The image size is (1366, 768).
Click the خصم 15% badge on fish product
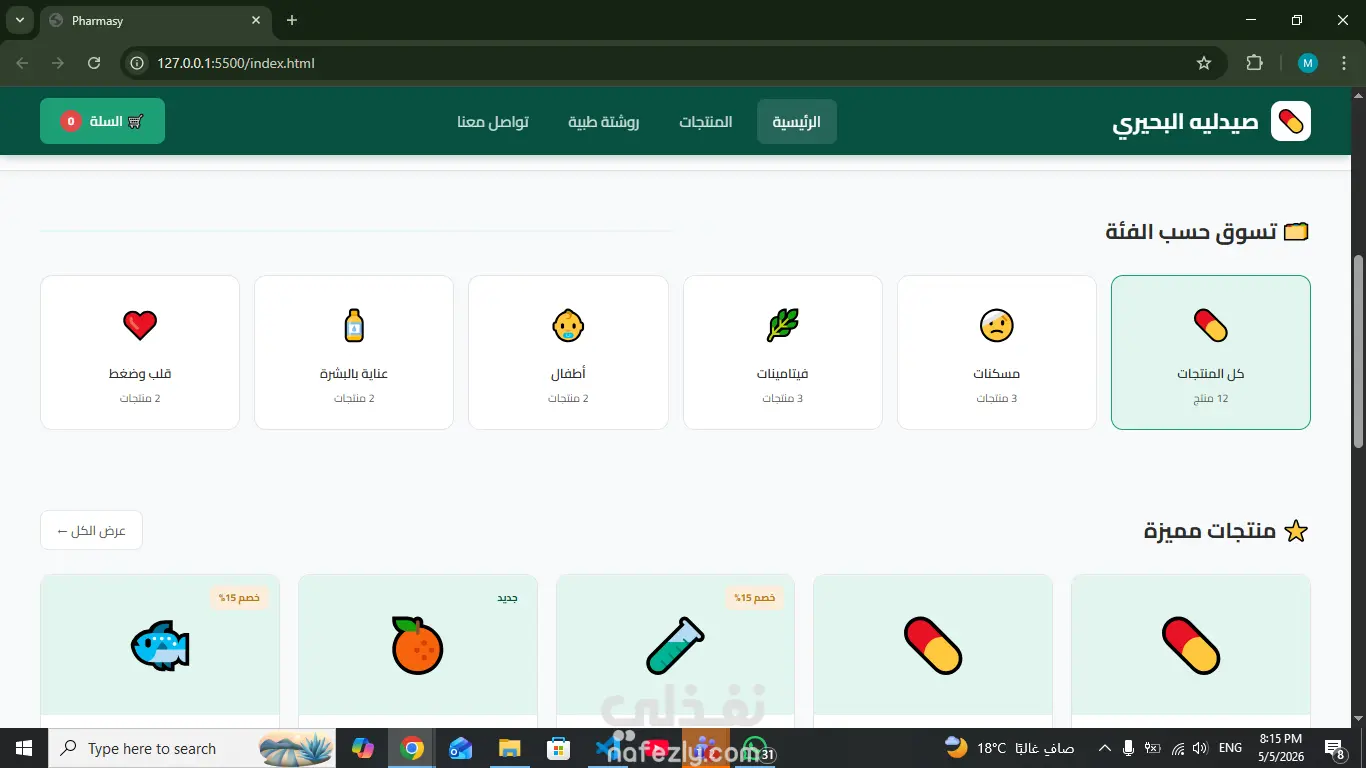coord(239,598)
